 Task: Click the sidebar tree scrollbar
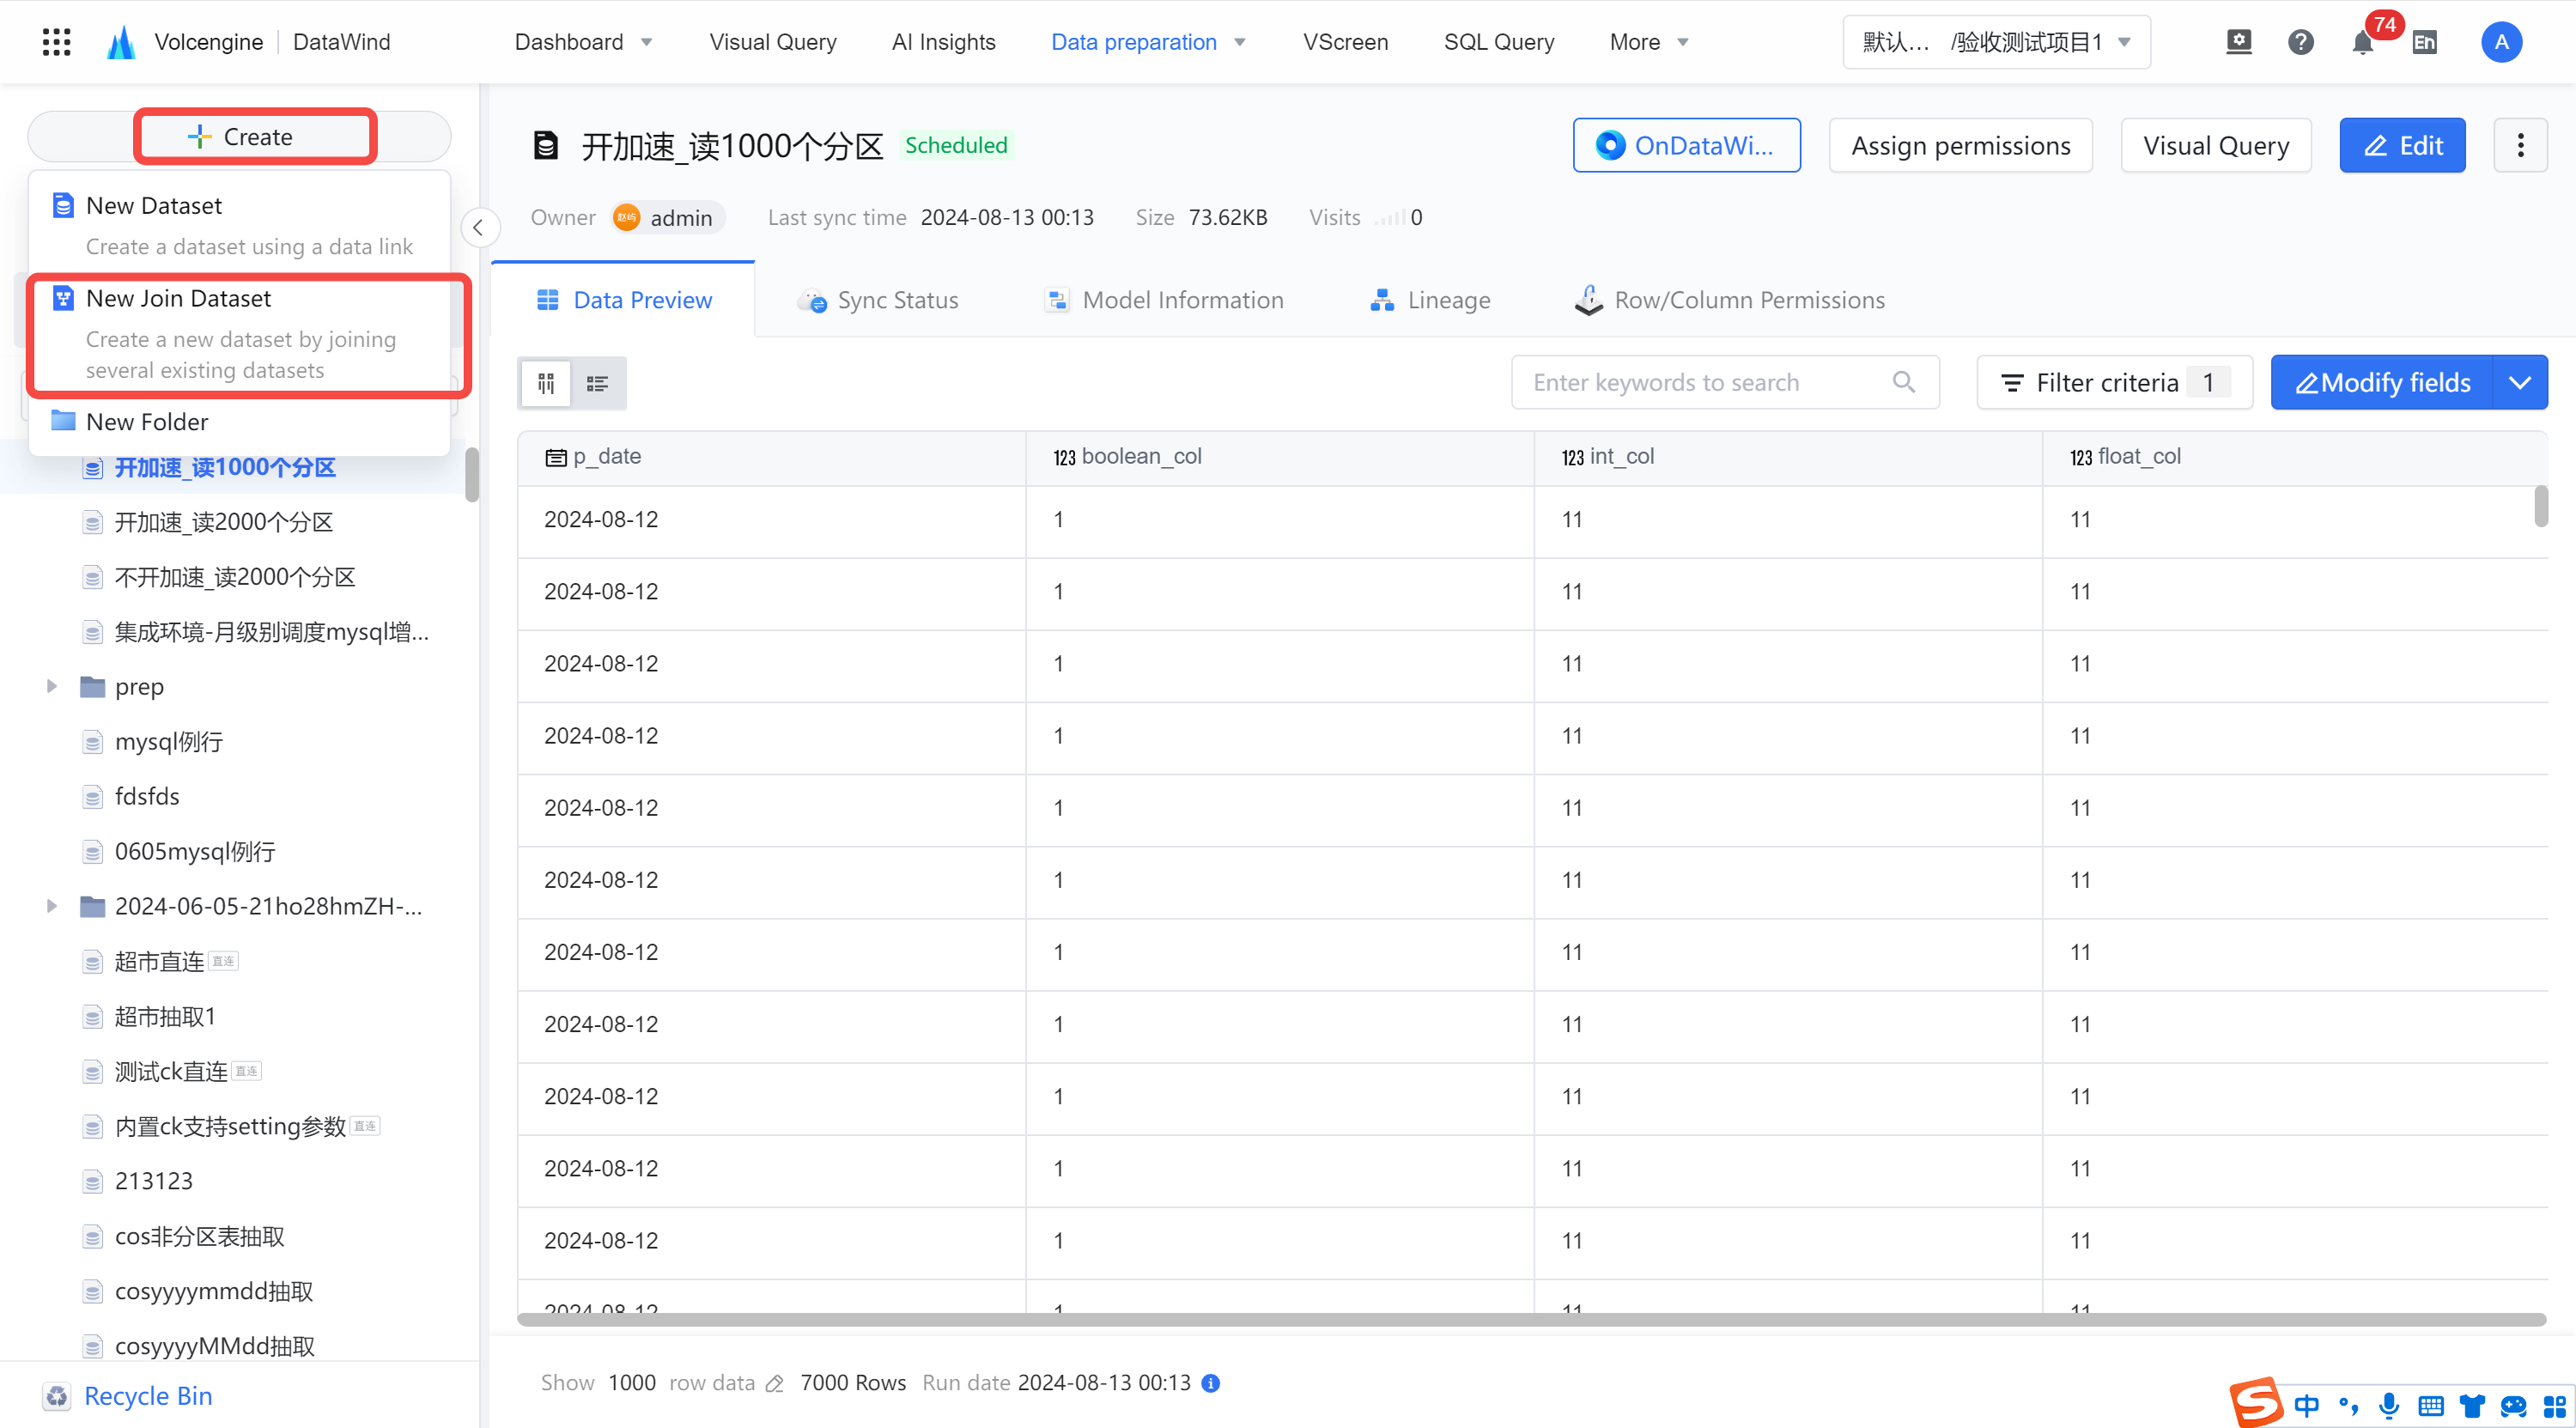pos(472,474)
